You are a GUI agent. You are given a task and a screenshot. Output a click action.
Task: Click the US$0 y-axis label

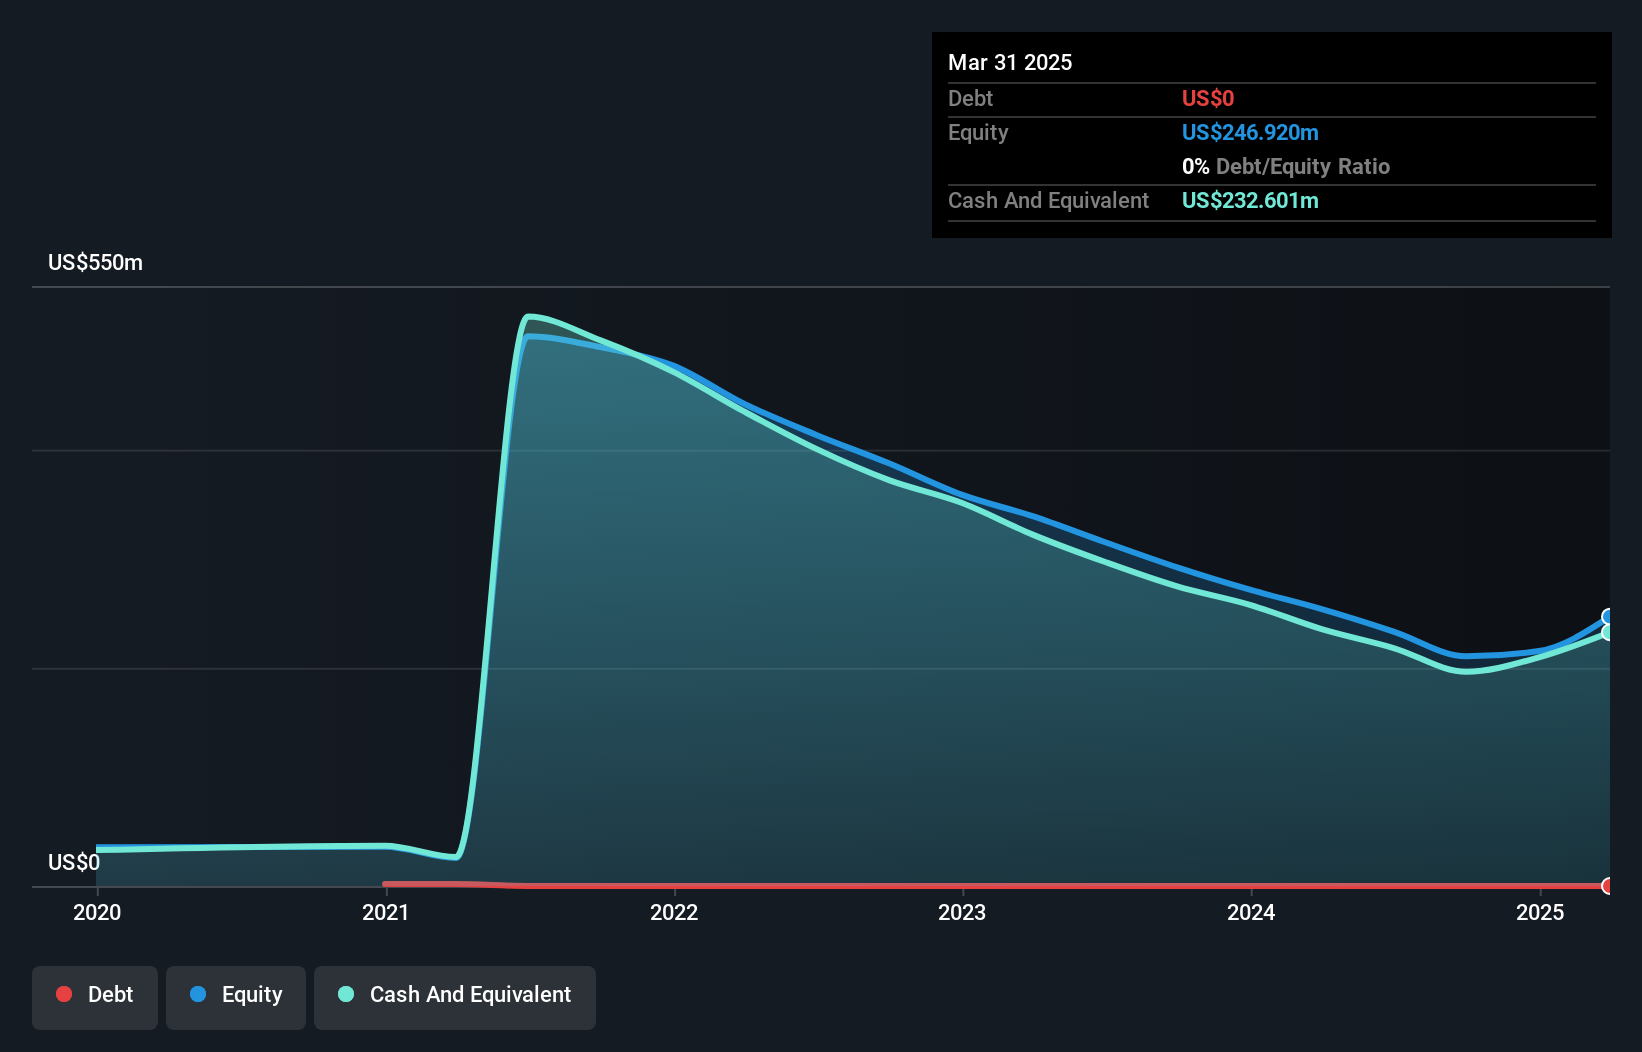pos(74,863)
